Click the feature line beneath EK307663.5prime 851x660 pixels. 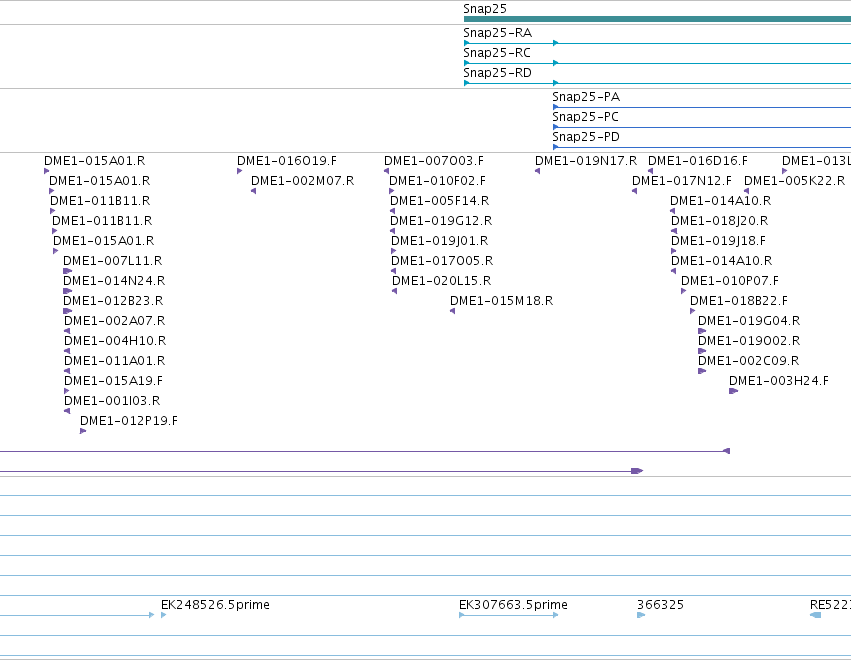pos(509,615)
